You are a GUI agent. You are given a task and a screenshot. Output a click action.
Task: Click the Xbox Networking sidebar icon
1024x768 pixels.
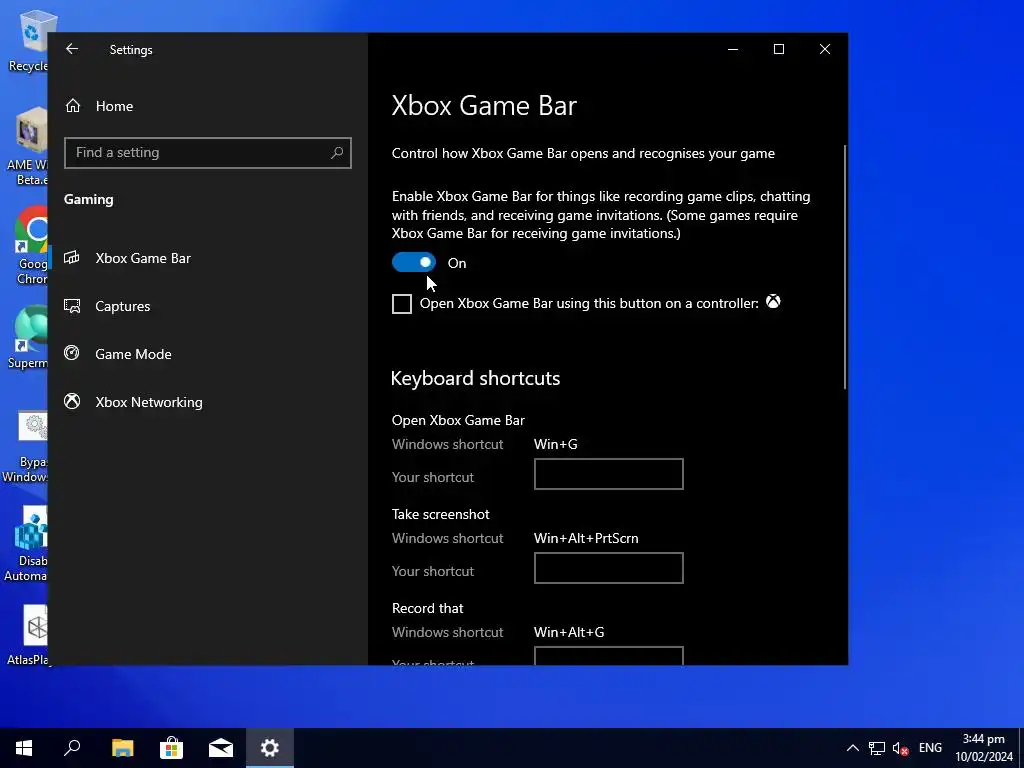72,401
